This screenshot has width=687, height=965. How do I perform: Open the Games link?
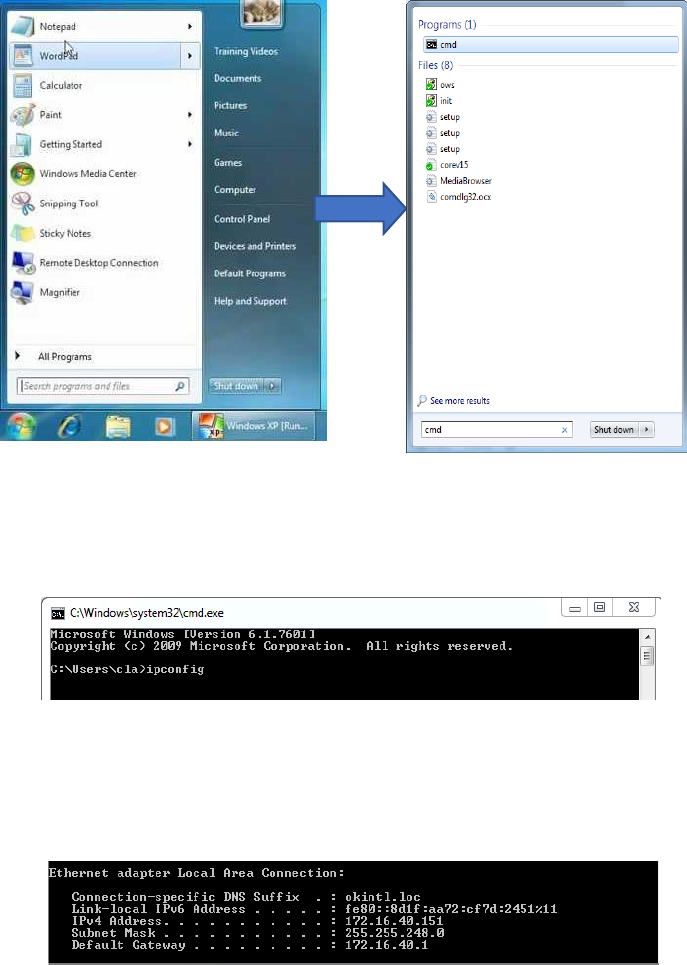pyautogui.click(x=228, y=162)
